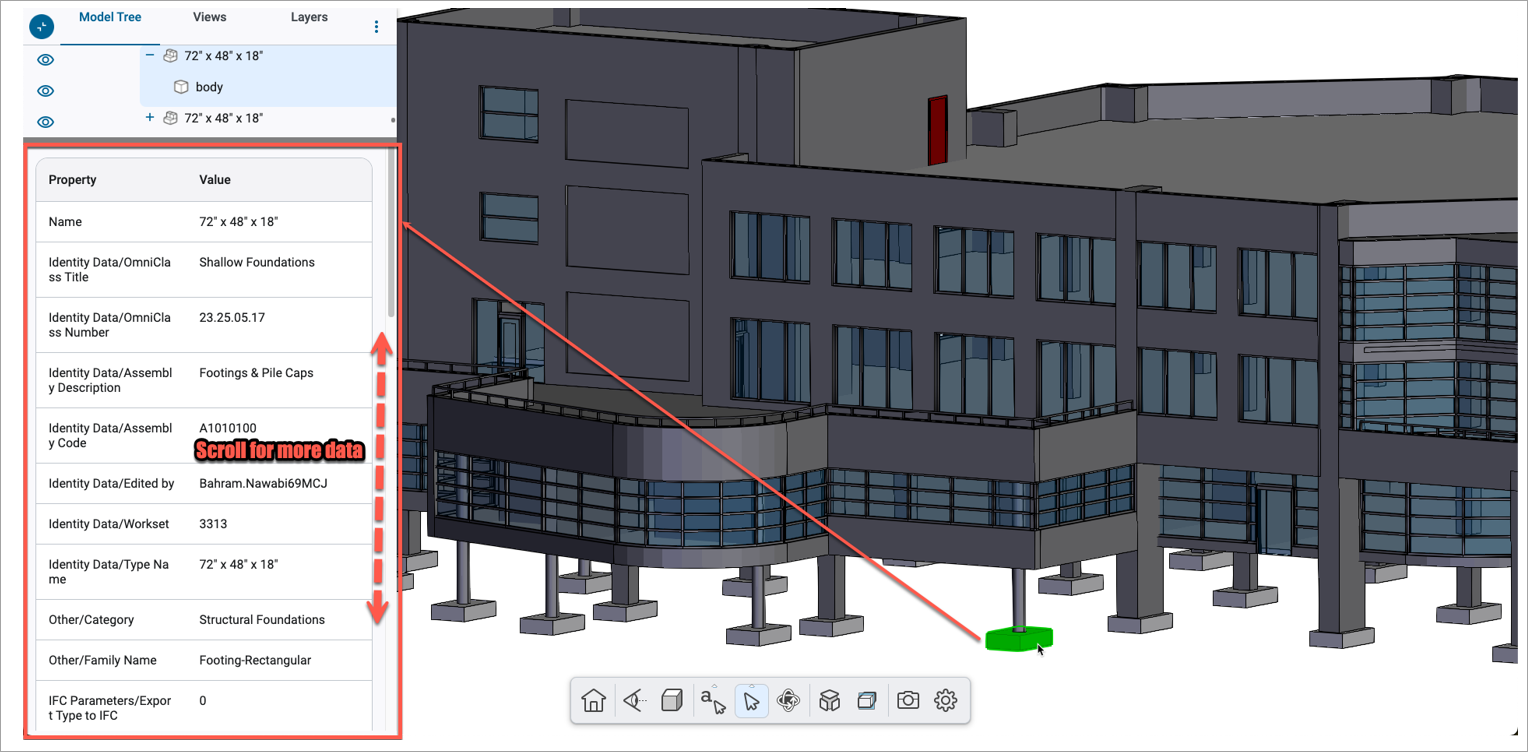Image resolution: width=1528 pixels, height=752 pixels.
Task: Hide the collapsed 72" x 48" x 18" node
Action: pos(45,122)
